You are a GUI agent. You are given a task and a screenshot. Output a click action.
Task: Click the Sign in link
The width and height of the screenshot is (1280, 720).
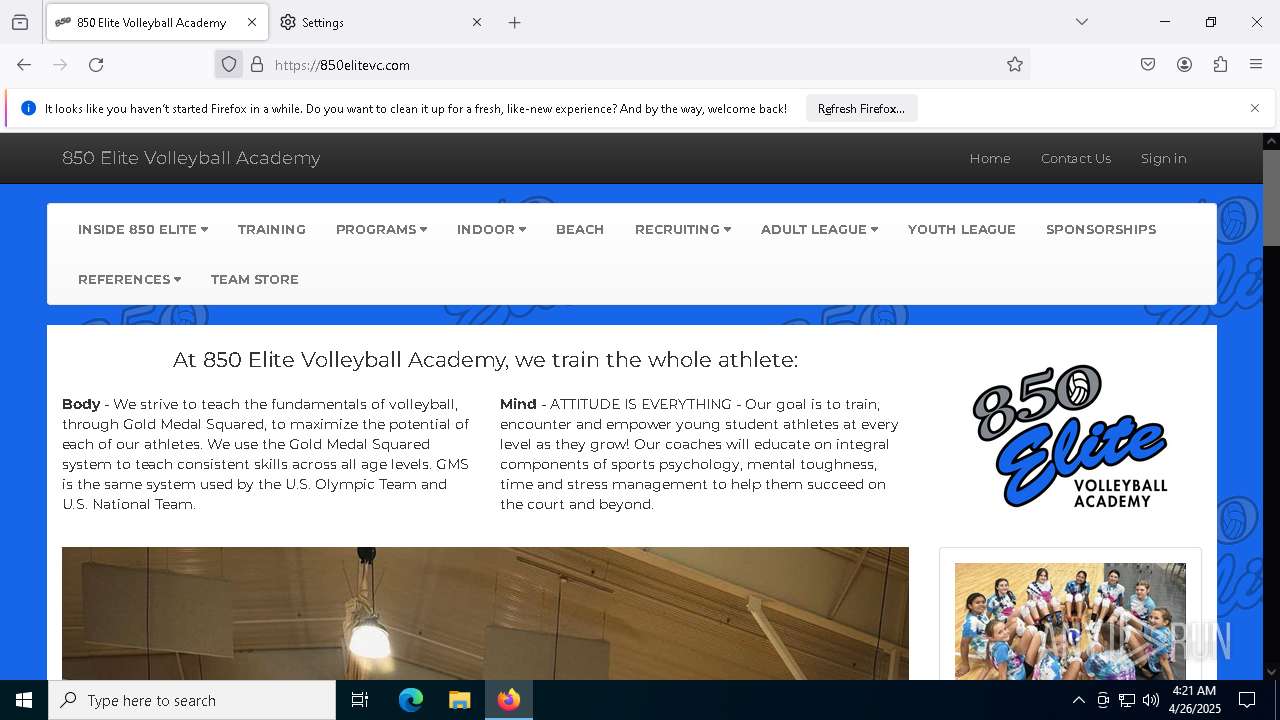[x=1163, y=158]
